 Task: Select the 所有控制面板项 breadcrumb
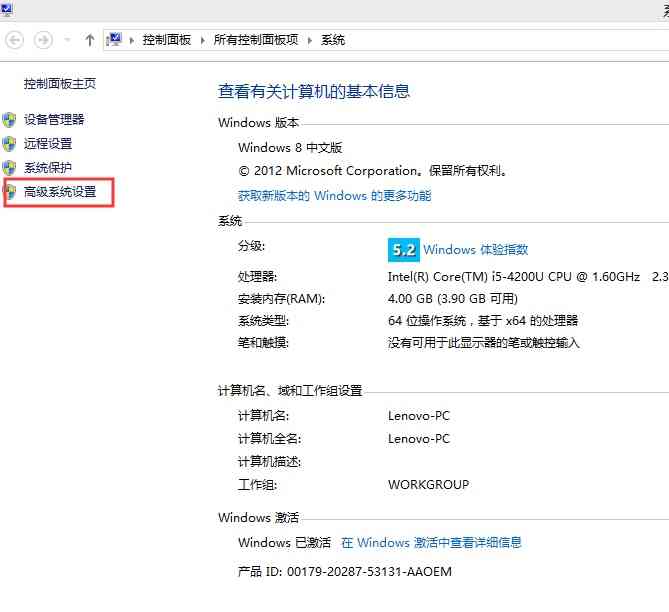click(x=256, y=40)
